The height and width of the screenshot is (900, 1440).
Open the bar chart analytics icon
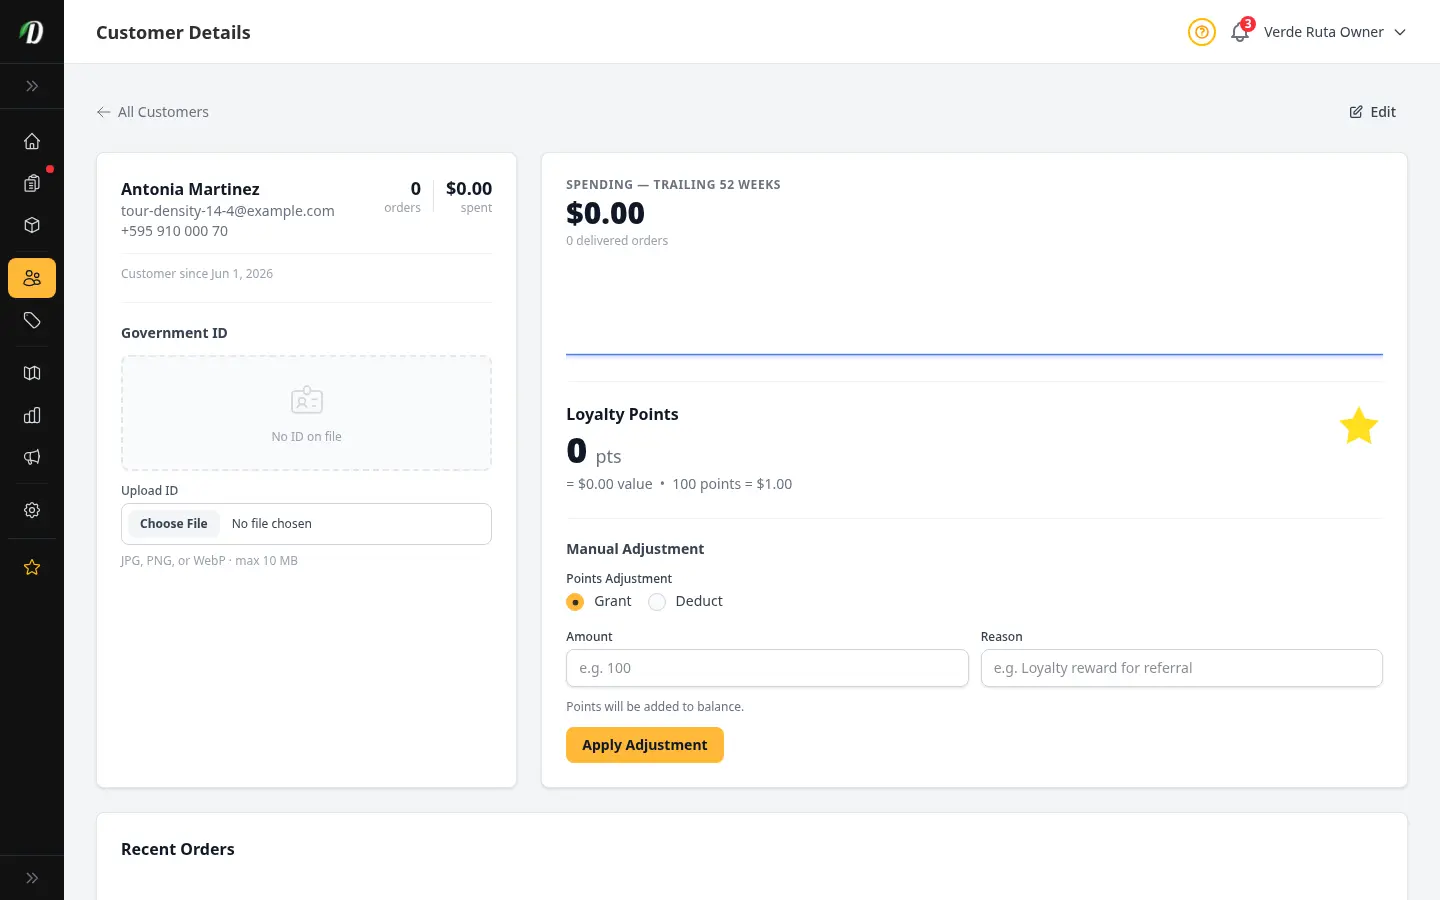click(32, 415)
